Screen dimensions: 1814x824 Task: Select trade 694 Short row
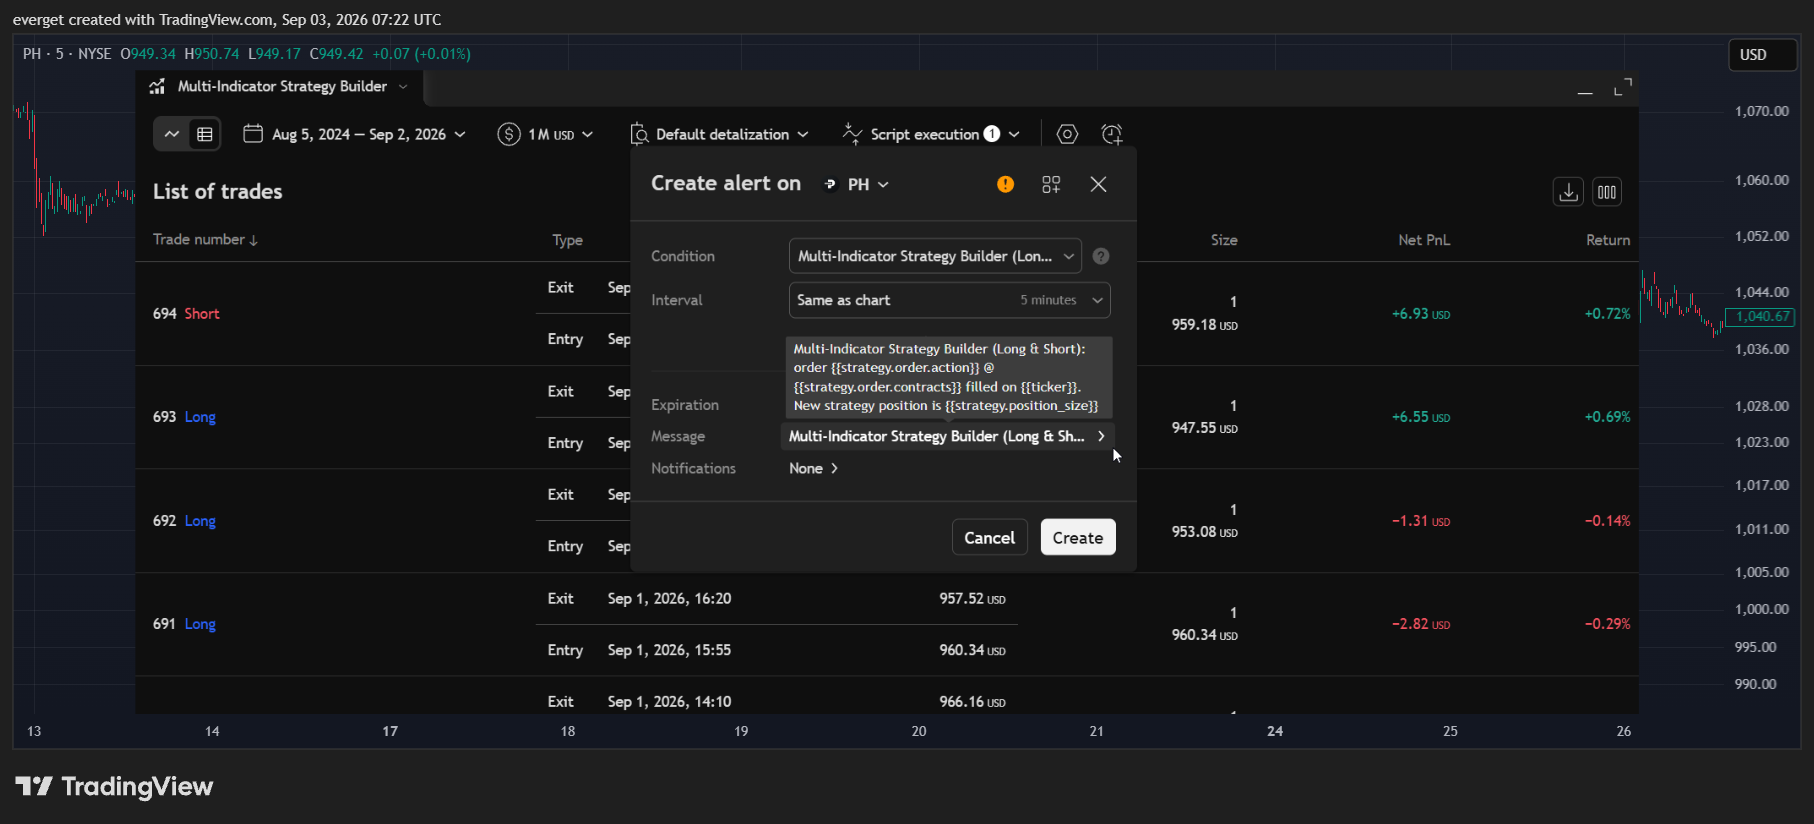point(886,314)
